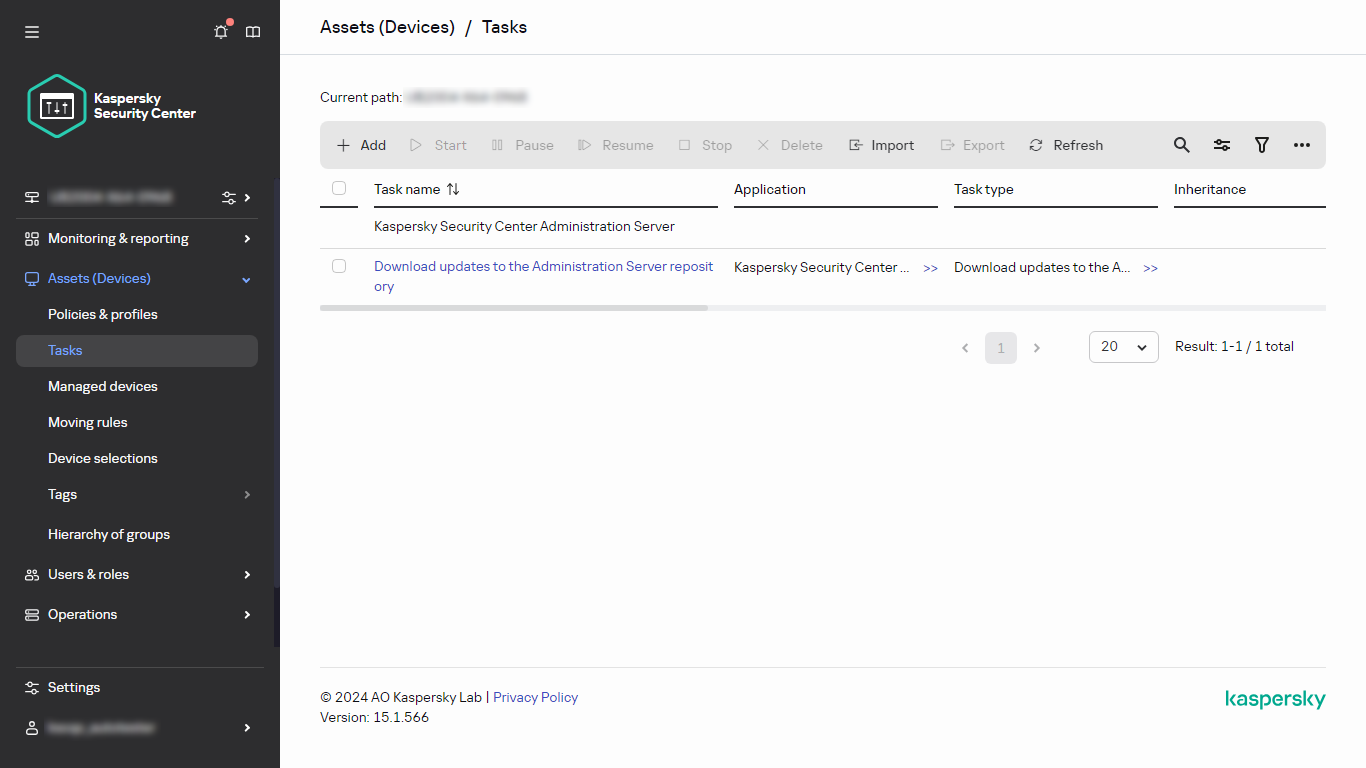The width and height of the screenshot is (1366, 768).
Task: Expand the truncated Application cell arrows
Action: click(x=930, y=268)
